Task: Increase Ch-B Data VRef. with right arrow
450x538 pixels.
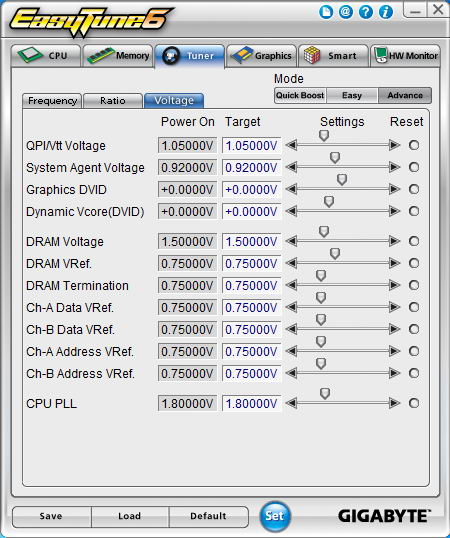Action: point(394,329)
